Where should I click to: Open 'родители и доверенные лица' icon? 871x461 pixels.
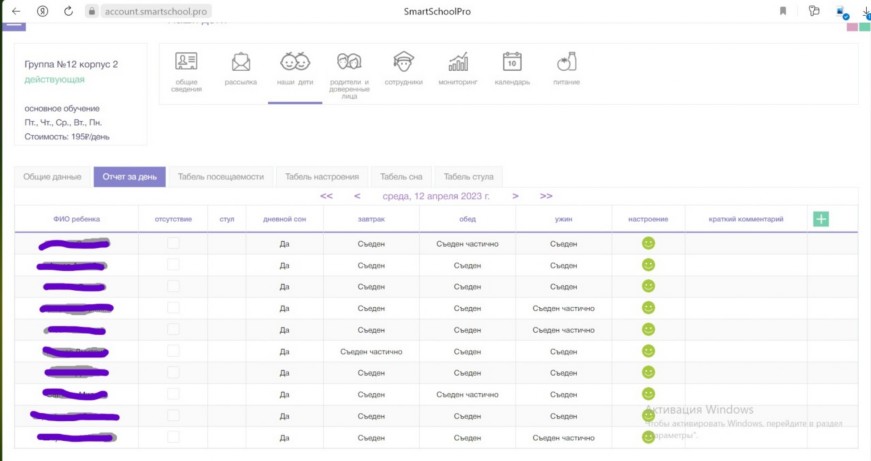tap(349, 62)
